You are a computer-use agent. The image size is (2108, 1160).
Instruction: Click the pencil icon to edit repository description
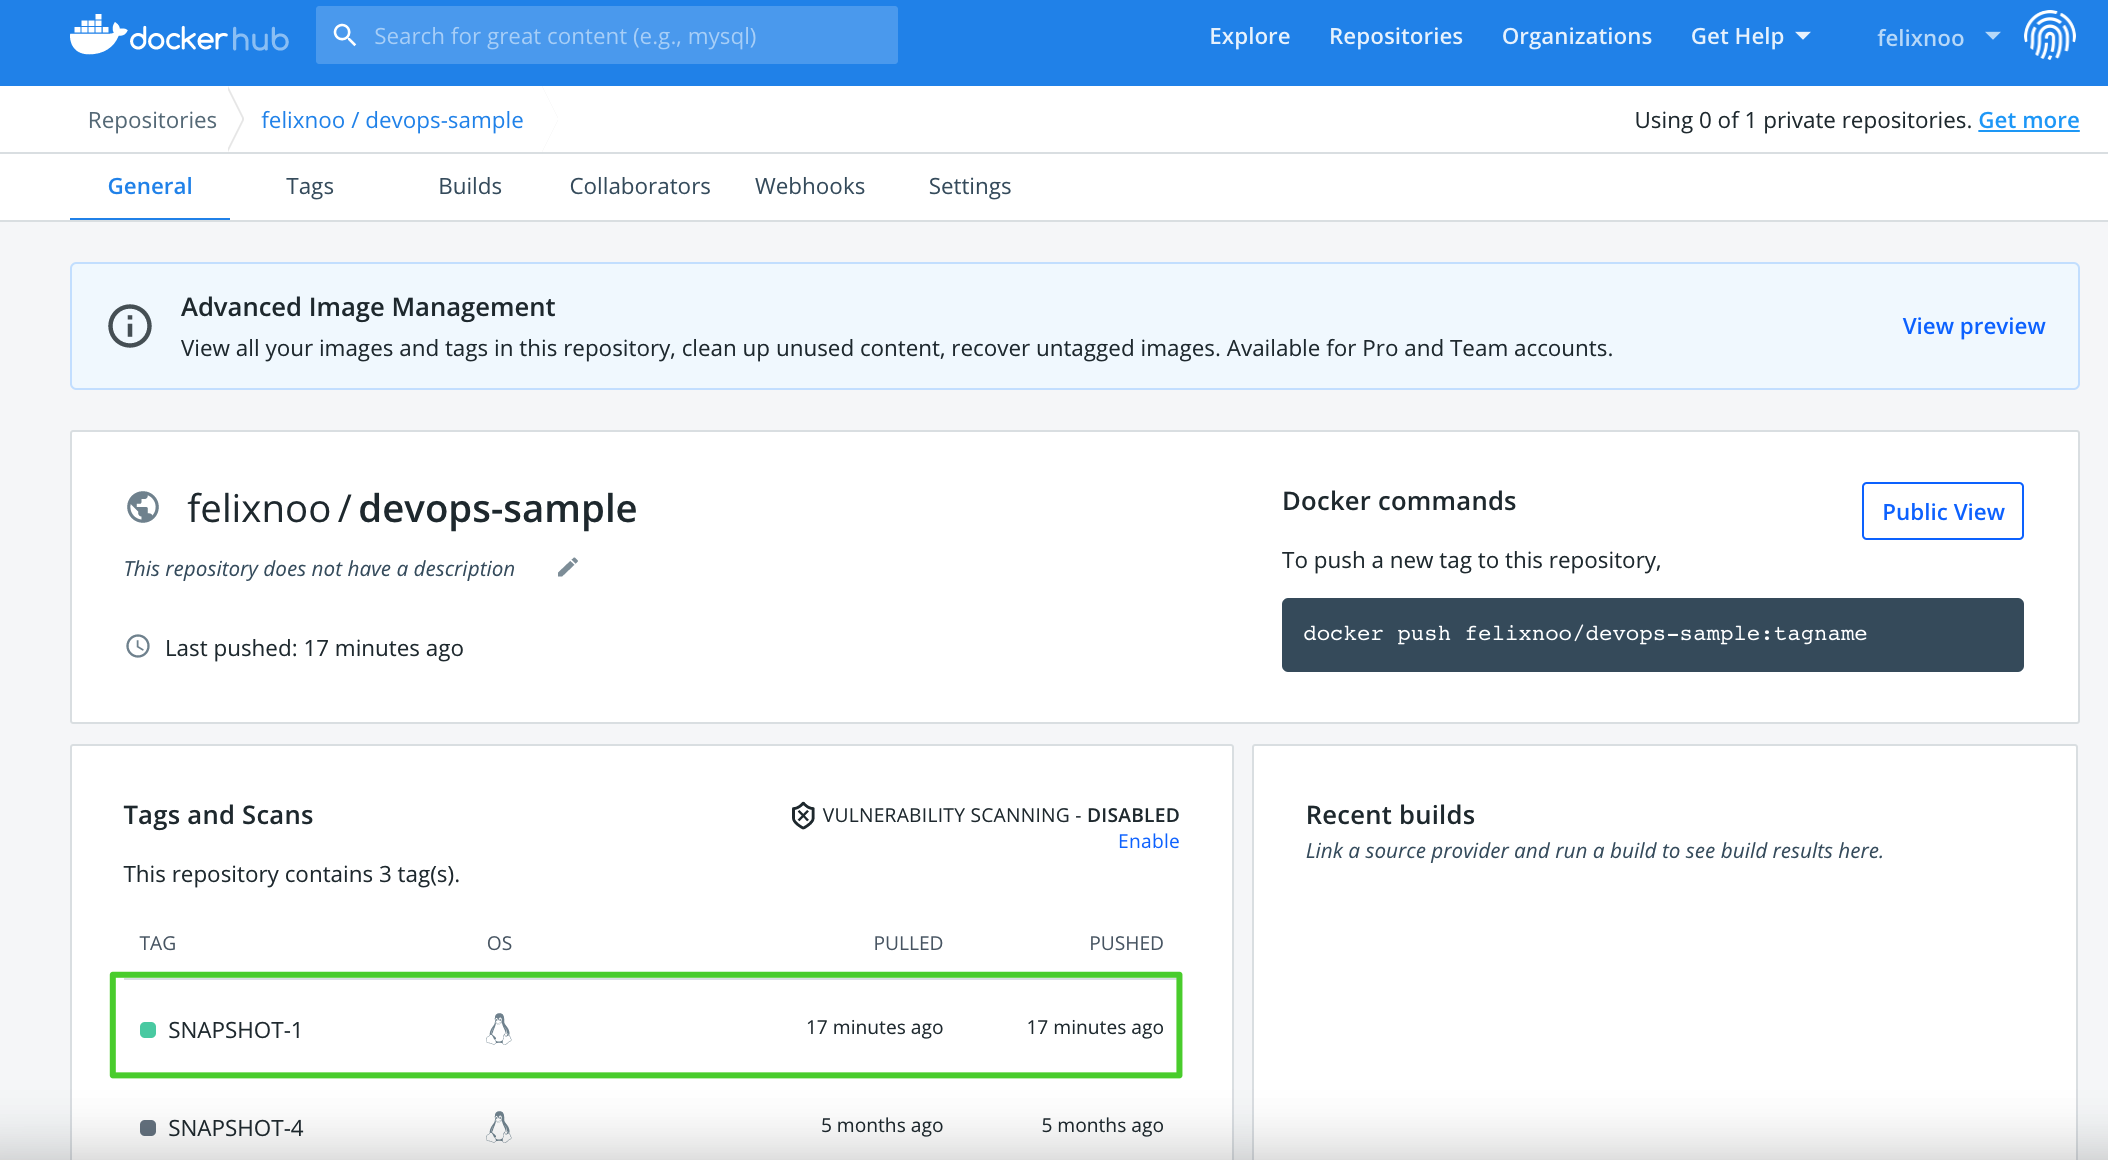click(x=567, y=567)
